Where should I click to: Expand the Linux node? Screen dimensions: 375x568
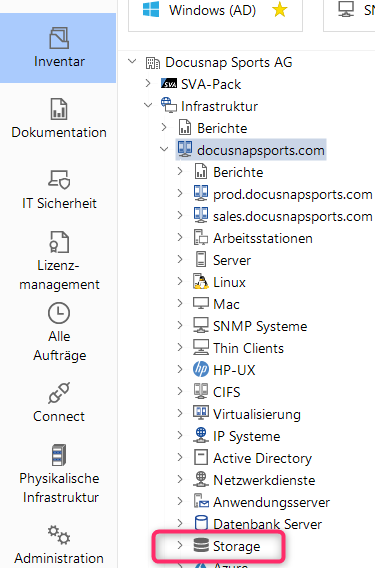tap(180, 281)
